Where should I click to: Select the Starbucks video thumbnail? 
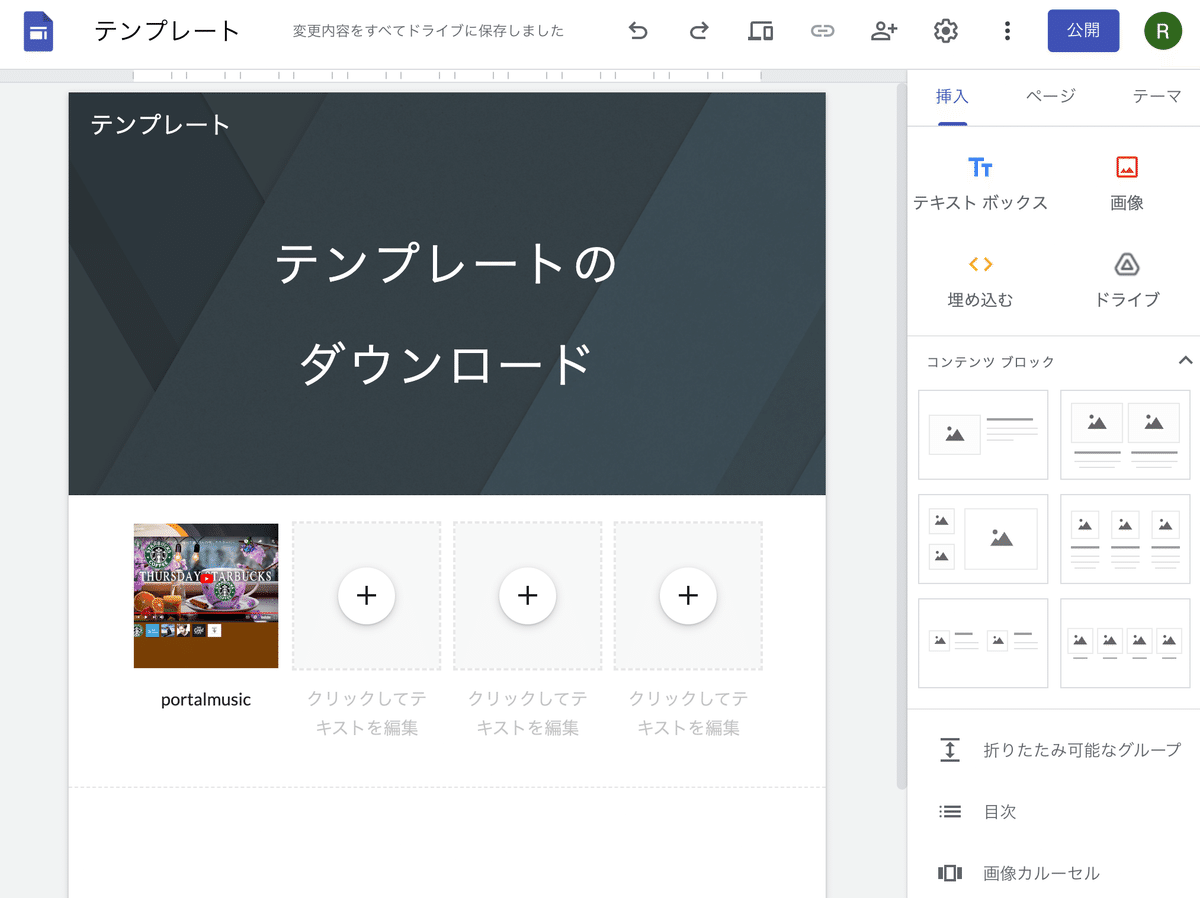point(206,596)
